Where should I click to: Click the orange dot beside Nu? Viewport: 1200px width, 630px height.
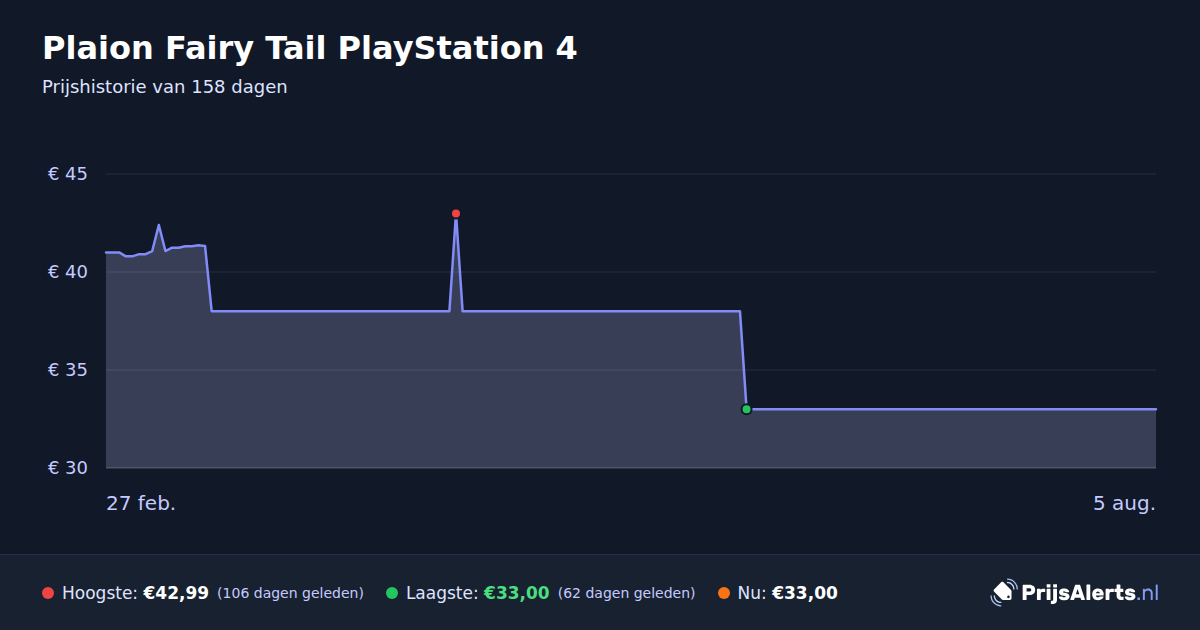[x=724, y=593]
